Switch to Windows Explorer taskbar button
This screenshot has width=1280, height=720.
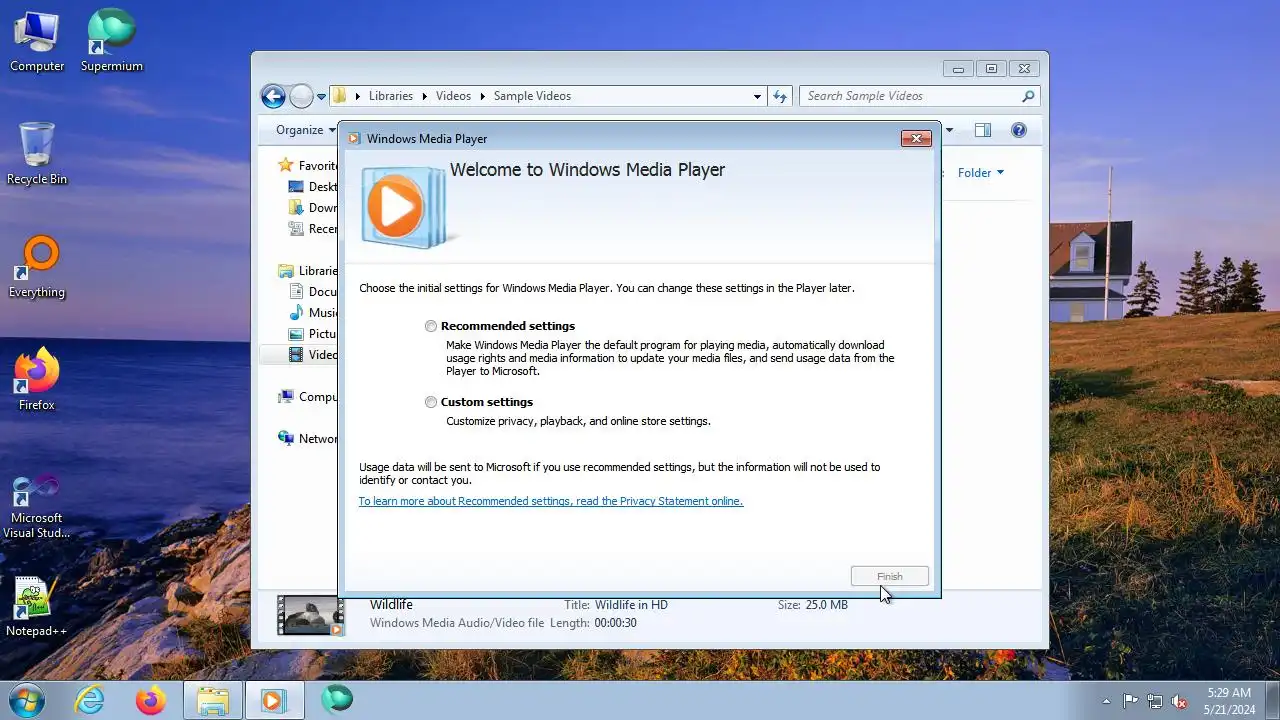pyautogui.click(x=213, y=700)
